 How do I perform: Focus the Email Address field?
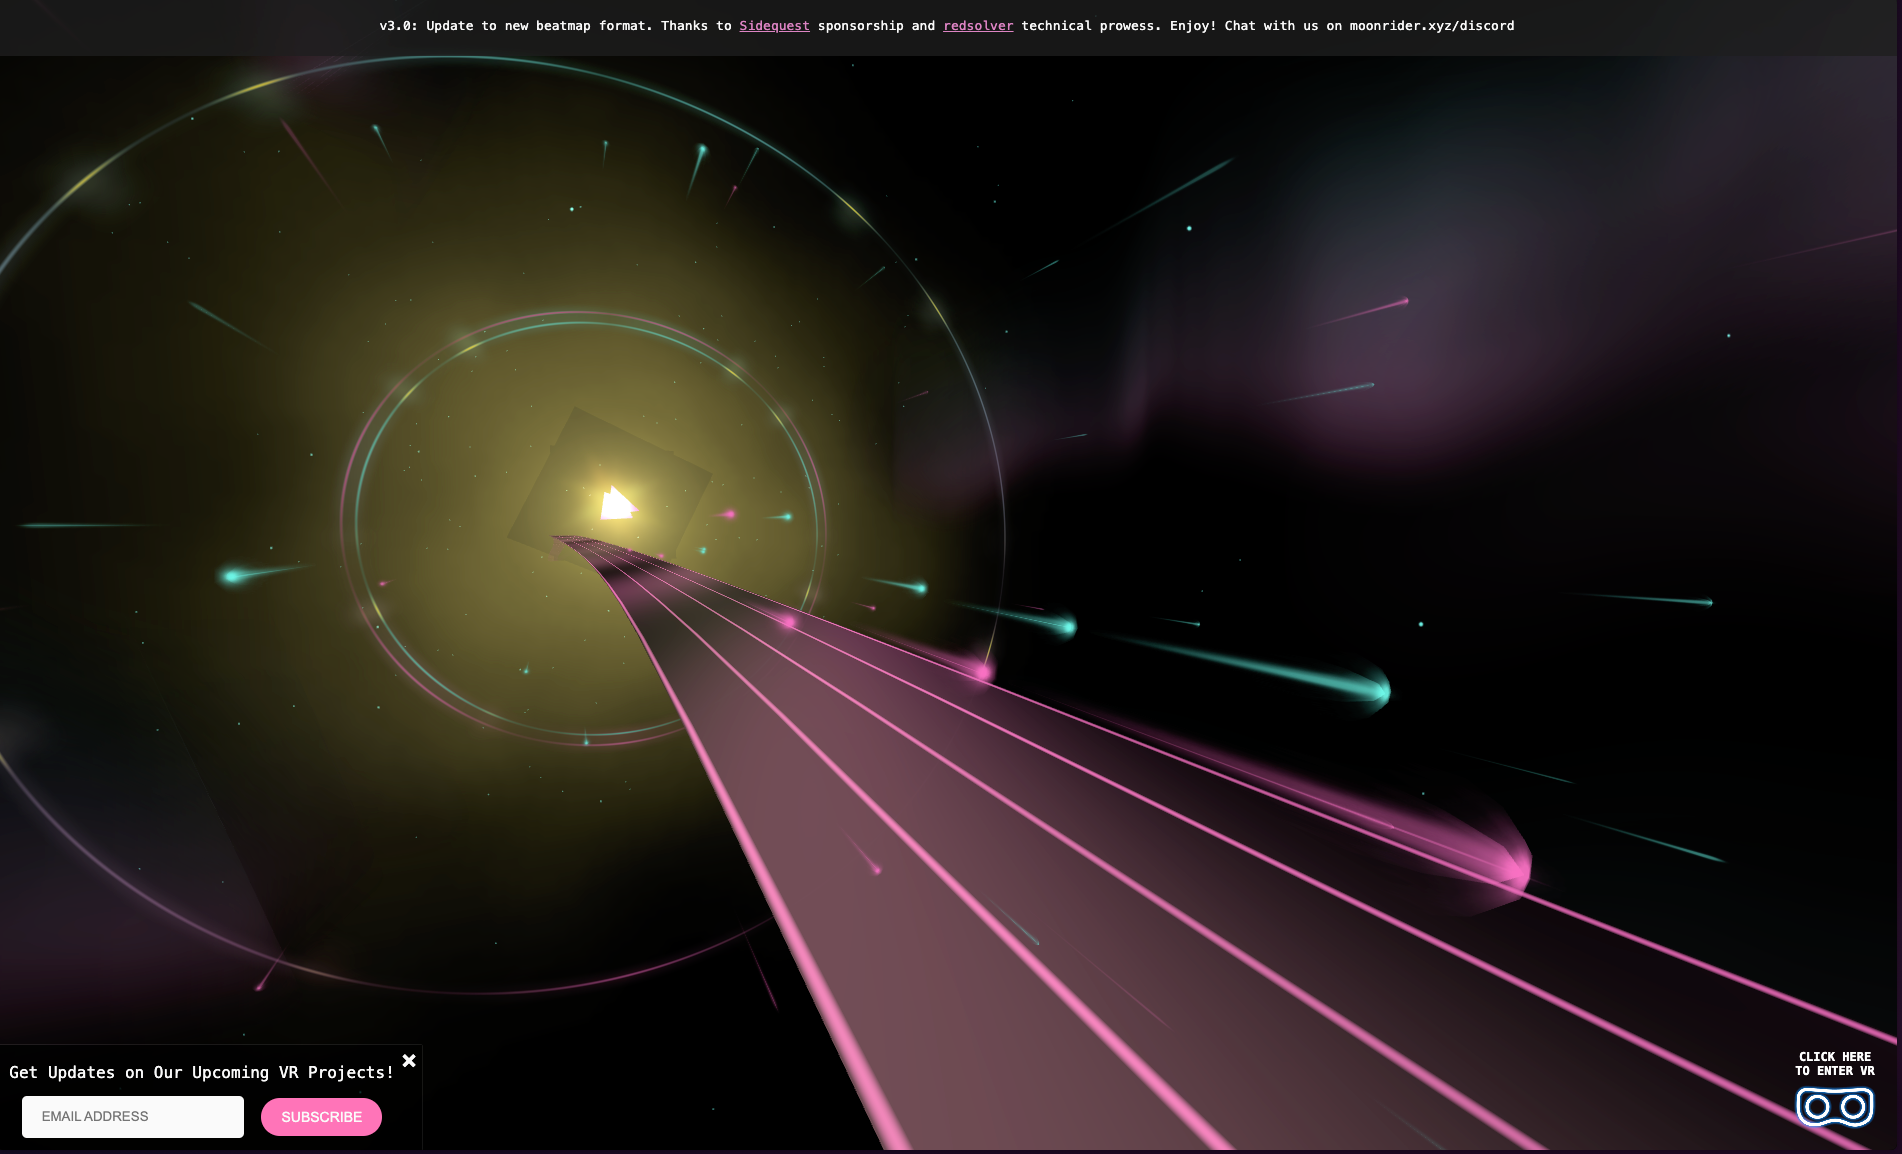[133, 1117]
